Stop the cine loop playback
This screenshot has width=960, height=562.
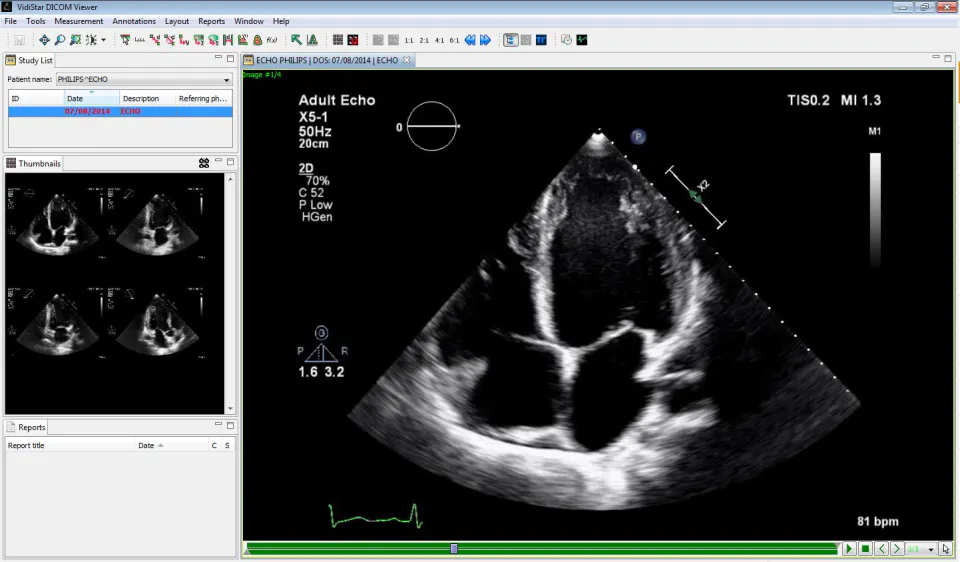(865, 549)
